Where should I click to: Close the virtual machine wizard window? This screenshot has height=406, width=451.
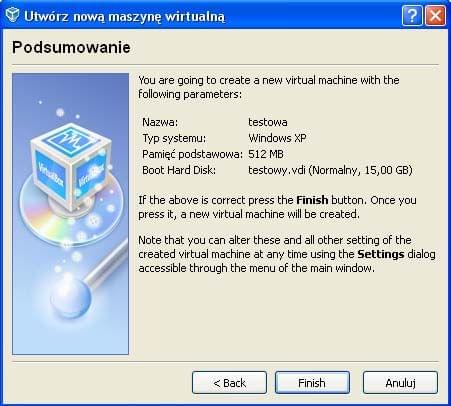point(435,15)
